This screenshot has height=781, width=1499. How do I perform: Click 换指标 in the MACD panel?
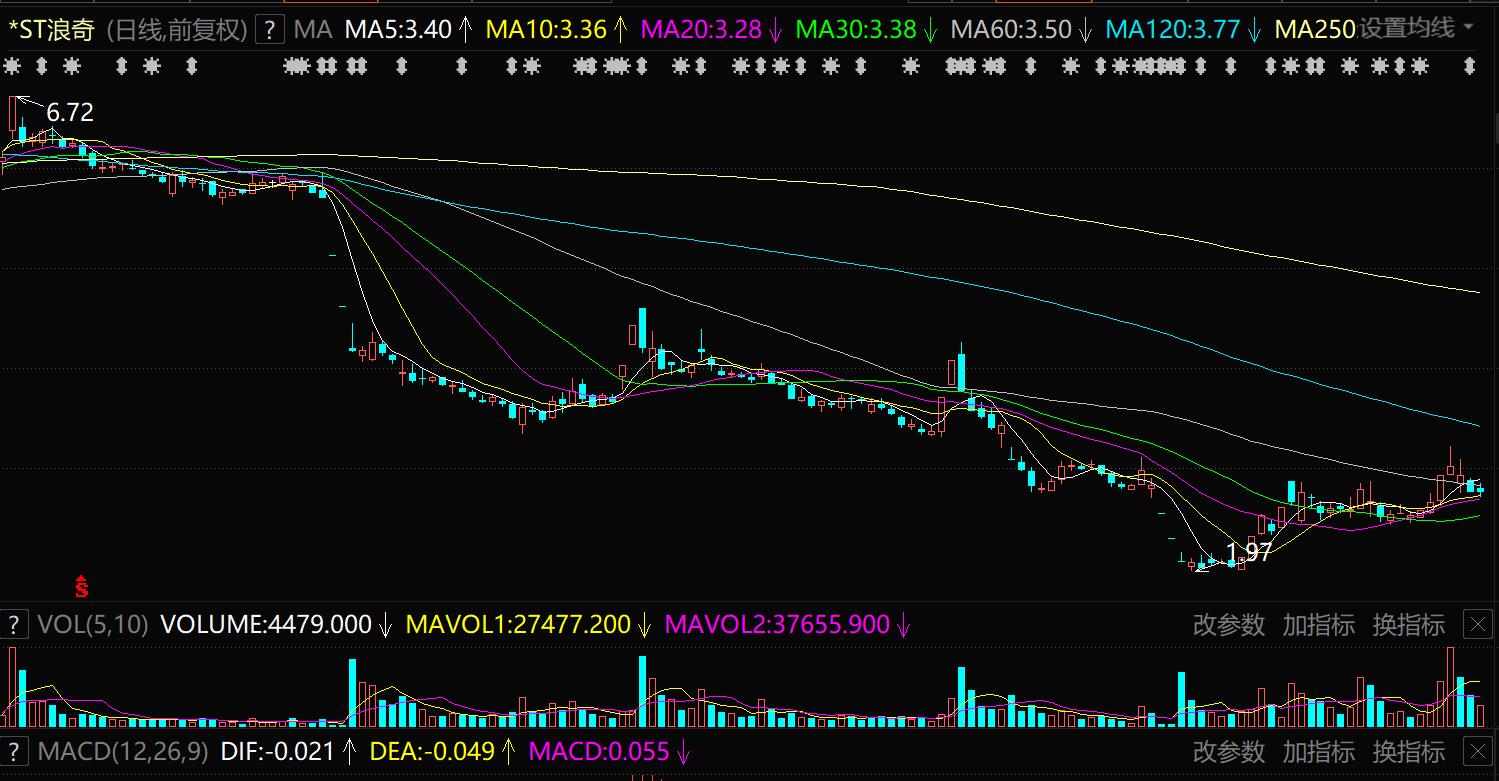[x=1409, y=751]
